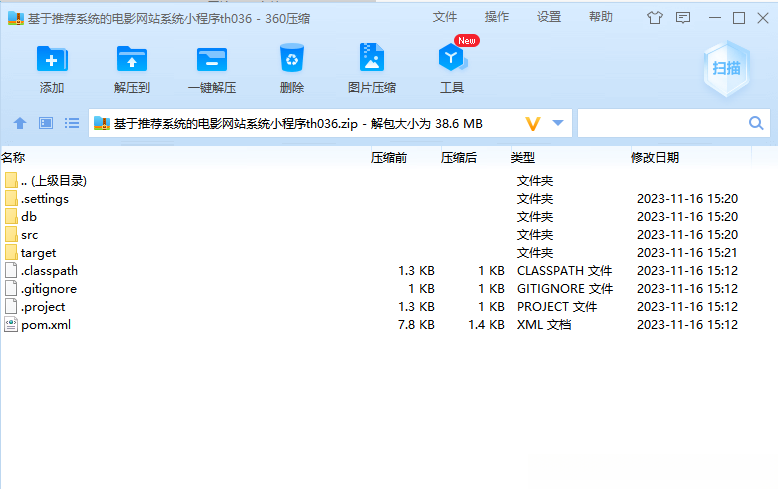Maximize the 360压缩 window
The height and width of the screenshot is (489, 778).
pyautogui.click(x=739, y=18)
